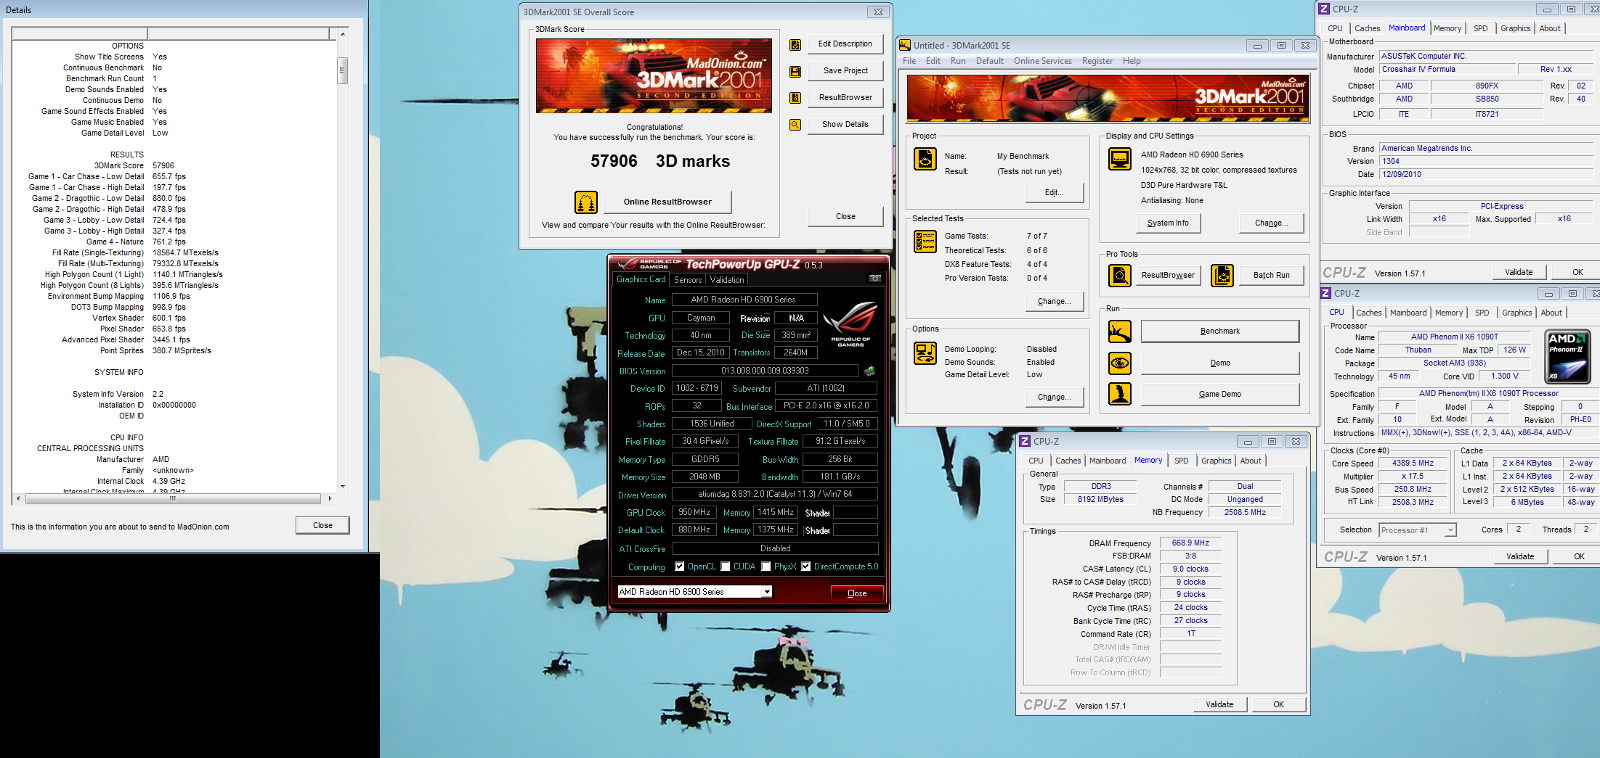The width and height of the screenshot is (1600, 758).
Task: Click the Details window horizontal scrollbar
Action: (172, 498)
